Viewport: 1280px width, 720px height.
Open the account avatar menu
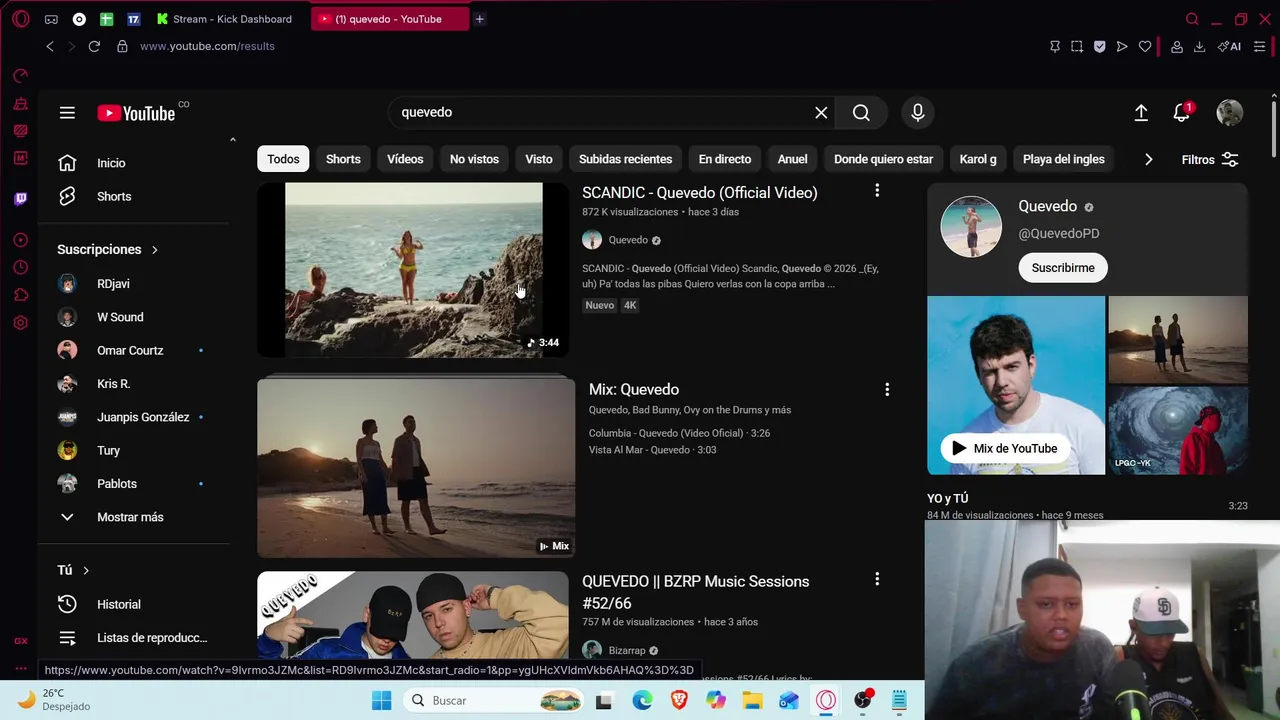point(1229,113)
